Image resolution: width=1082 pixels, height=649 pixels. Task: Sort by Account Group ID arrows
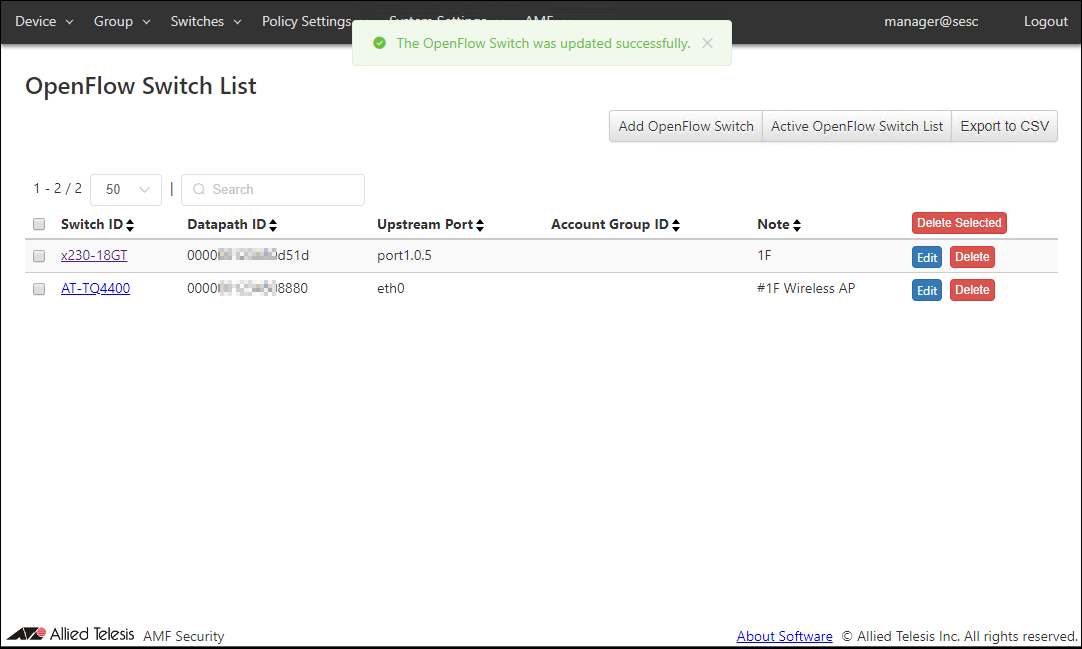click(676, 225)
